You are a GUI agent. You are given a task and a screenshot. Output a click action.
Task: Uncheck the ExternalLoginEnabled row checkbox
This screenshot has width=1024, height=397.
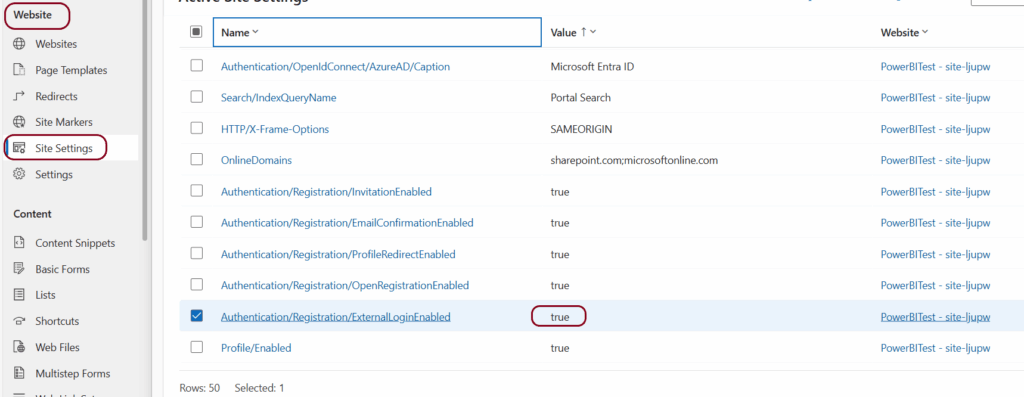tap(196, 316)
